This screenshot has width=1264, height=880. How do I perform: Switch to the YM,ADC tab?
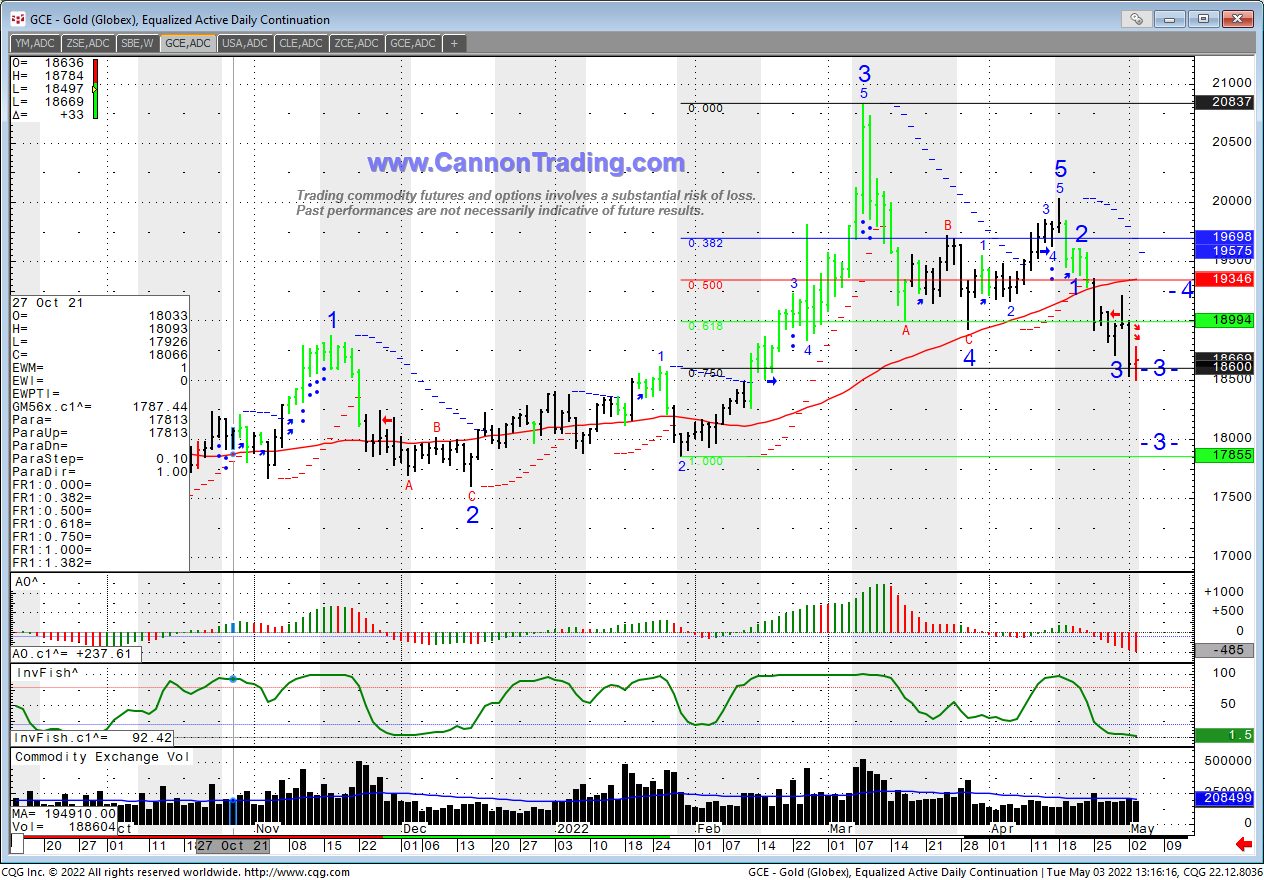pos(34,43)
